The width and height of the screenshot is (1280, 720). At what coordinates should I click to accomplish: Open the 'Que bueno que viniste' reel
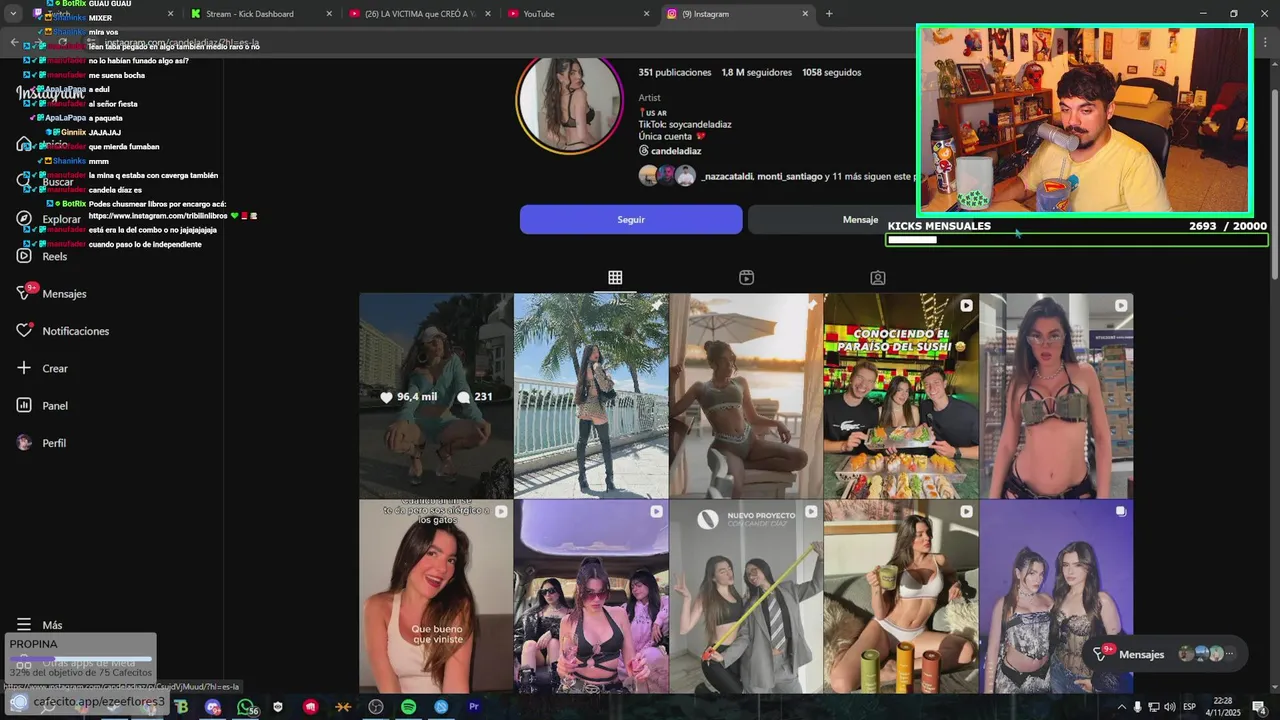(436, 597)
